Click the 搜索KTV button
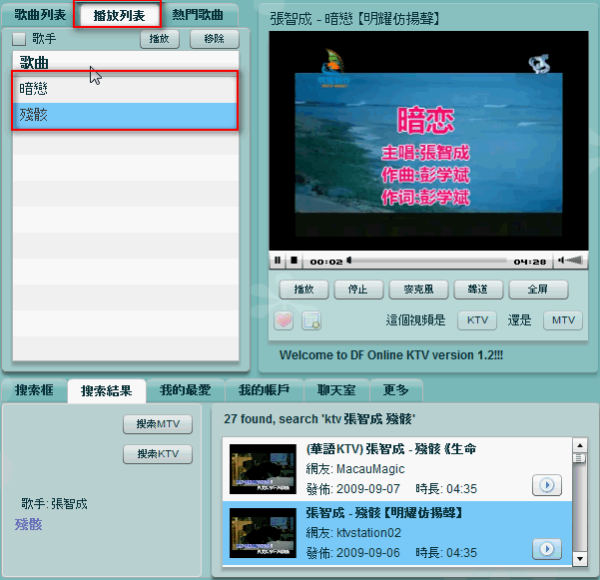 pos(158,454)
